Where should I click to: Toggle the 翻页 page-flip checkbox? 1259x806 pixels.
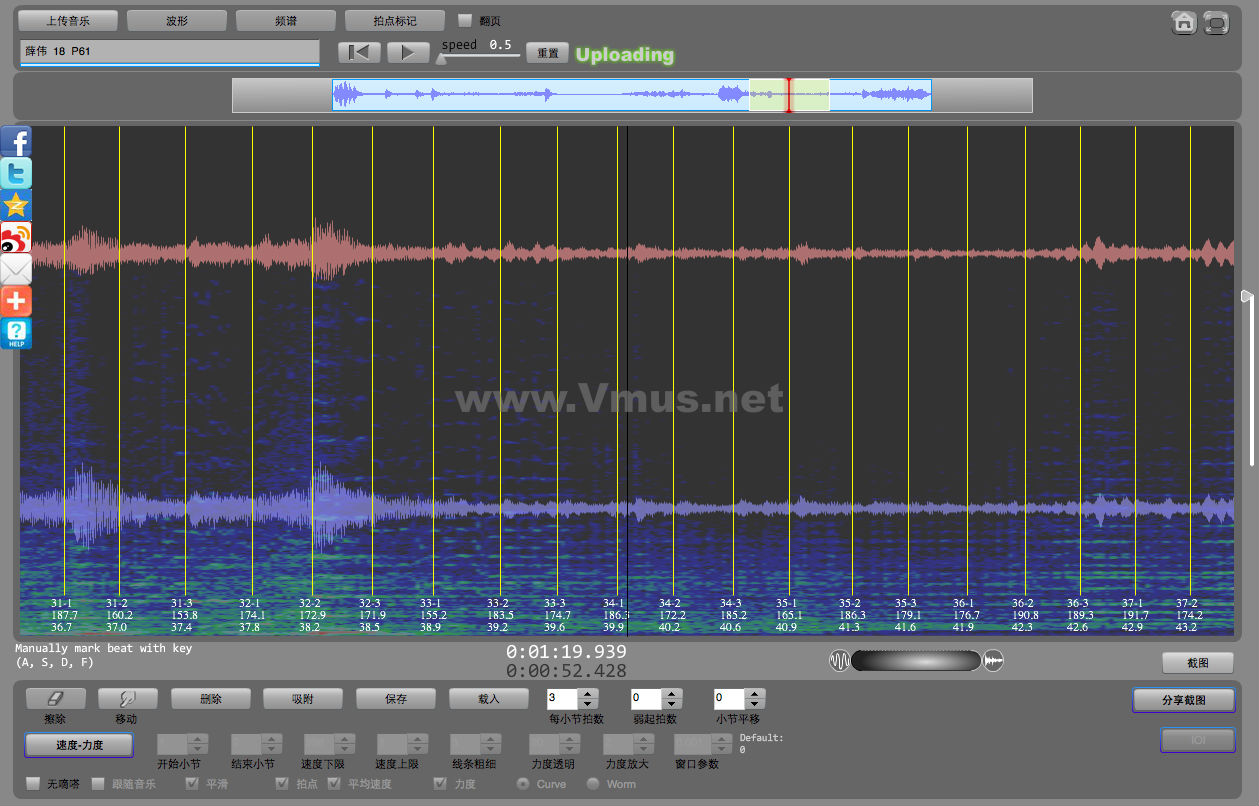click(x=465, y=20)
